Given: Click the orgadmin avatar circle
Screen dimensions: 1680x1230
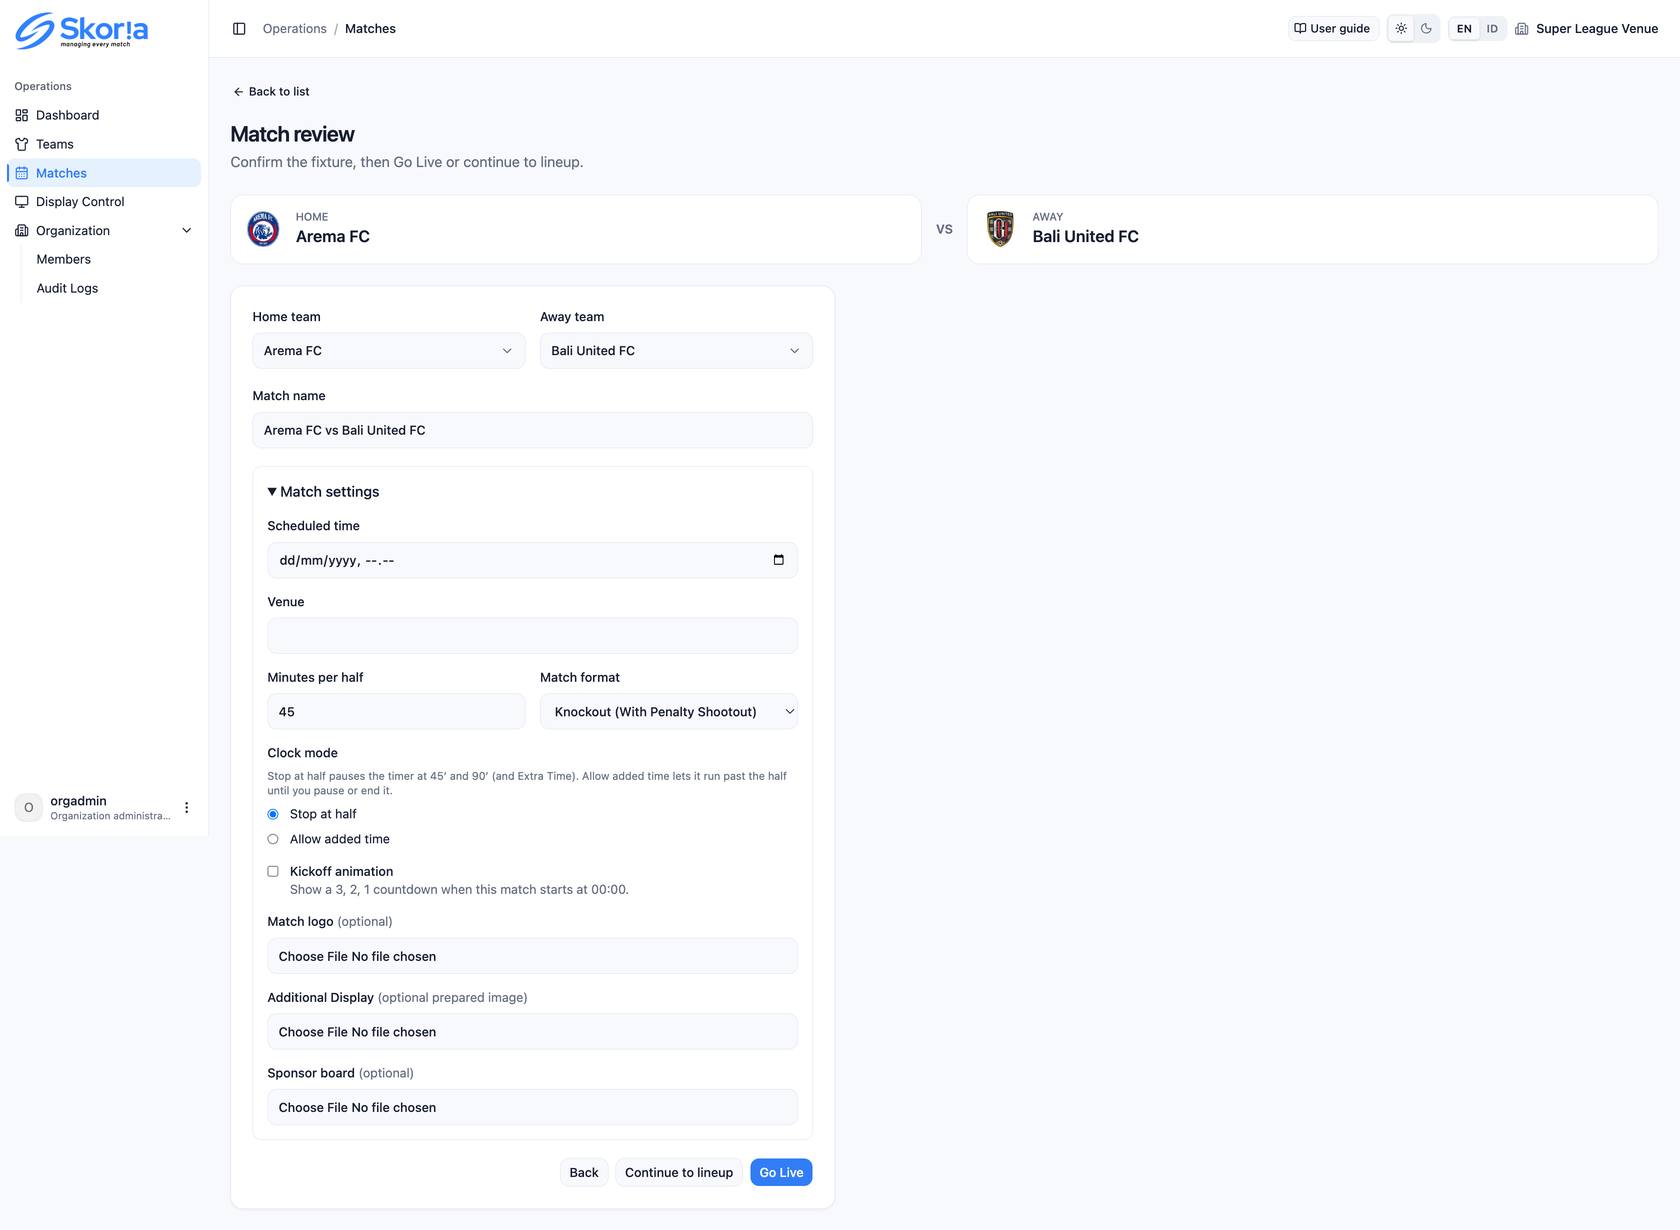Looking at the screenshot, I should 28,808.
